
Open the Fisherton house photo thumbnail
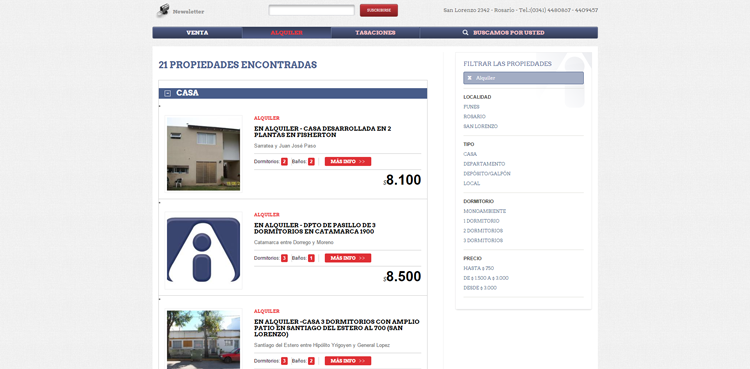[x=203, y=154]
